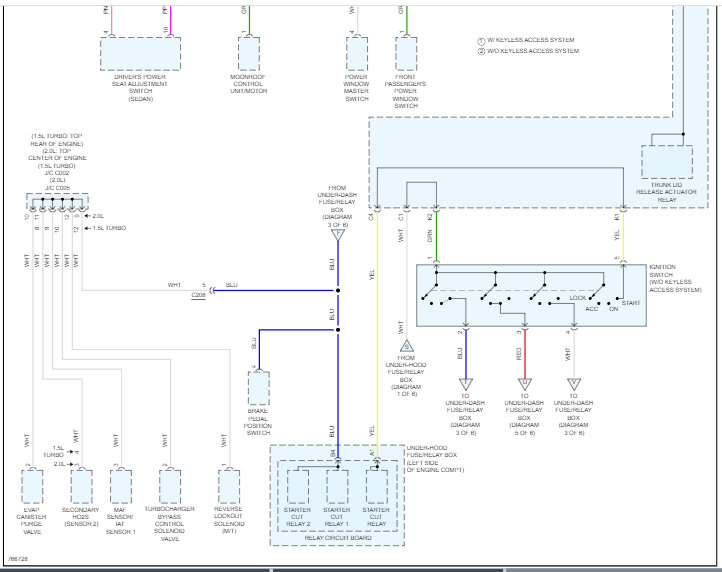The width and height of the screenshot is (722, 572).
Task: Click the "DRIVER'S POWER SEAT ADJUSTMENT SWITCH" label
Action: (140, 88)
